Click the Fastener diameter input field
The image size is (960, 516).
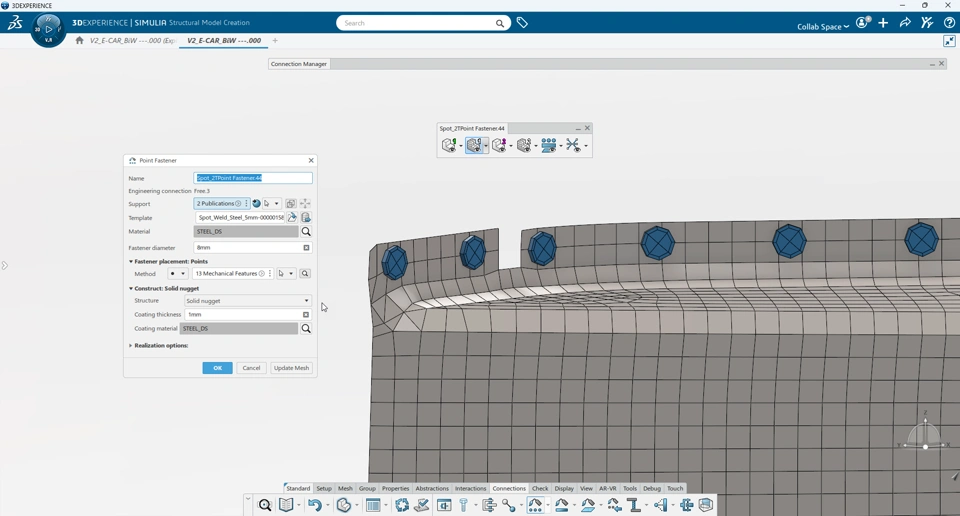(x=247, y=248)
